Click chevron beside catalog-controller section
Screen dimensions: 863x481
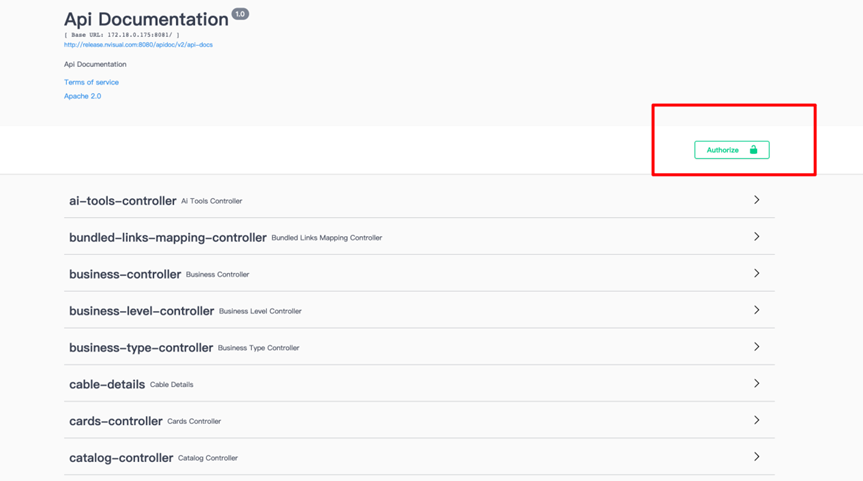tap(756, 457)
